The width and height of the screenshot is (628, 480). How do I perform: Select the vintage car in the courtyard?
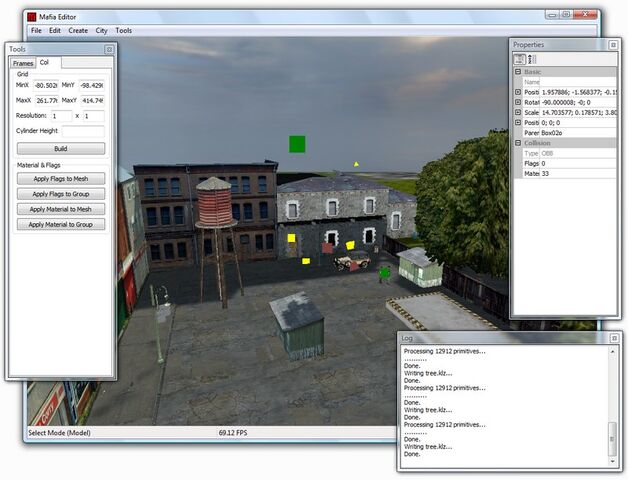(x=352, y=261)
